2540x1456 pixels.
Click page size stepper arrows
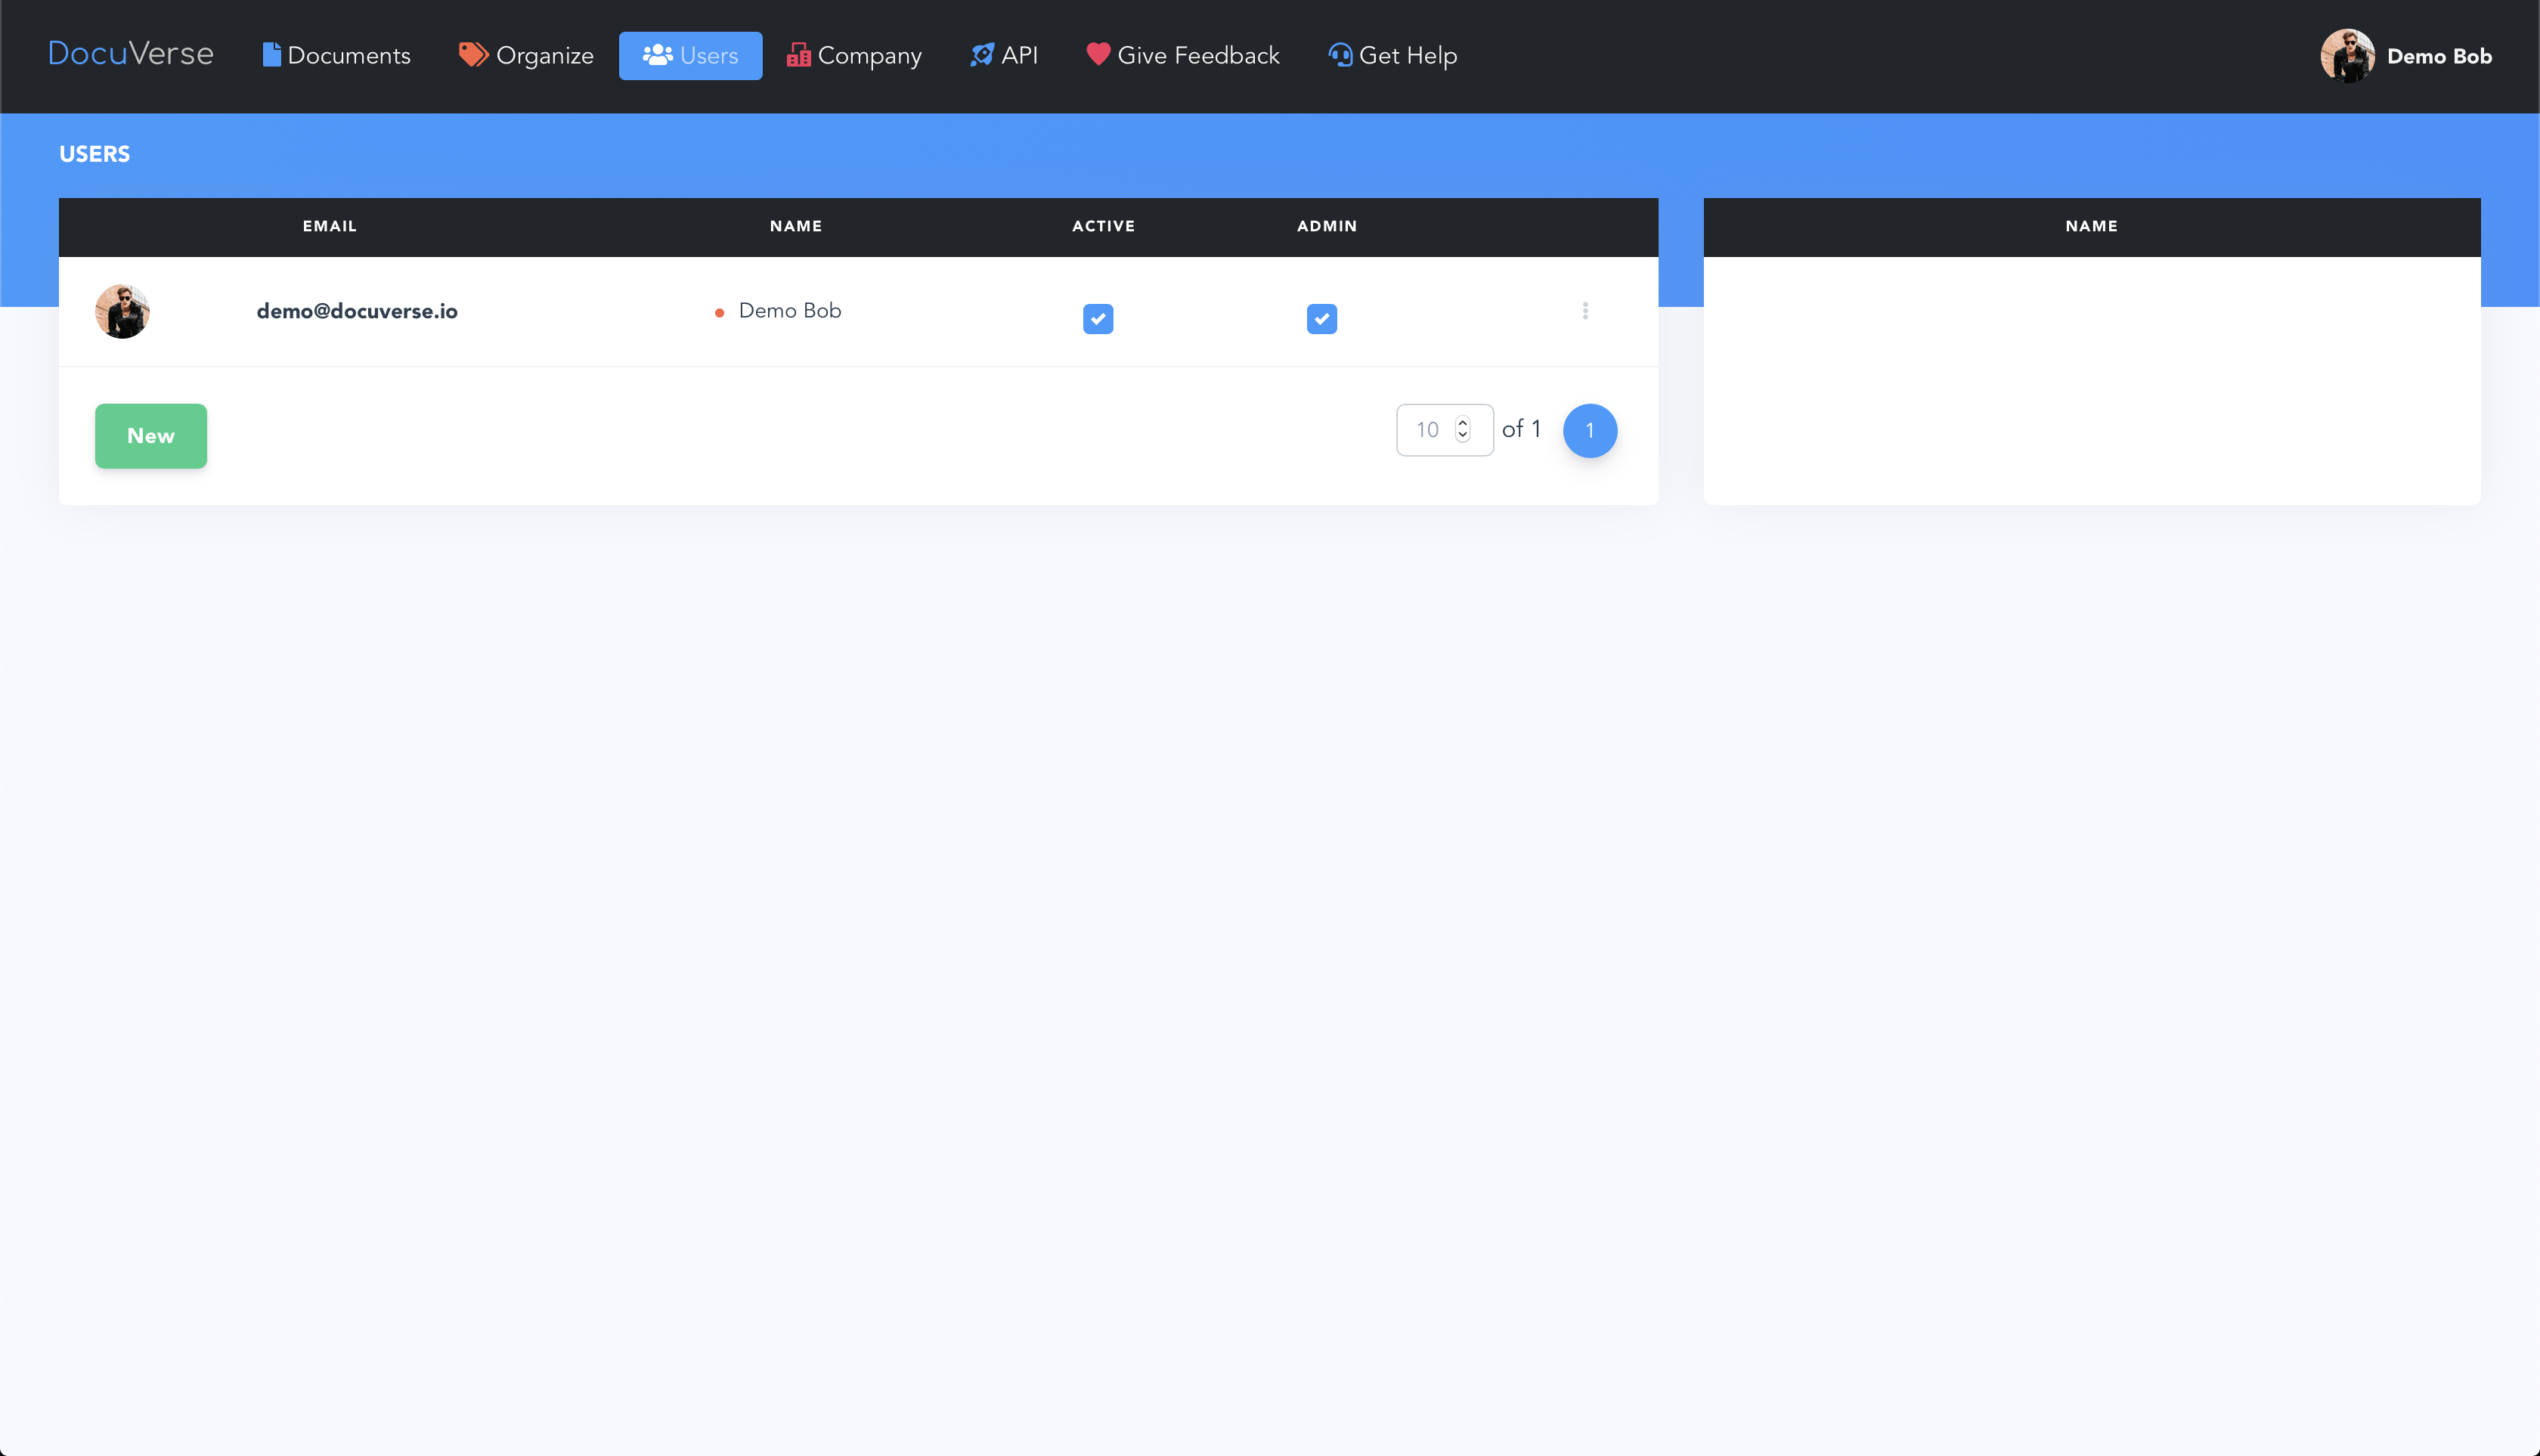[x=1463, y=429]
